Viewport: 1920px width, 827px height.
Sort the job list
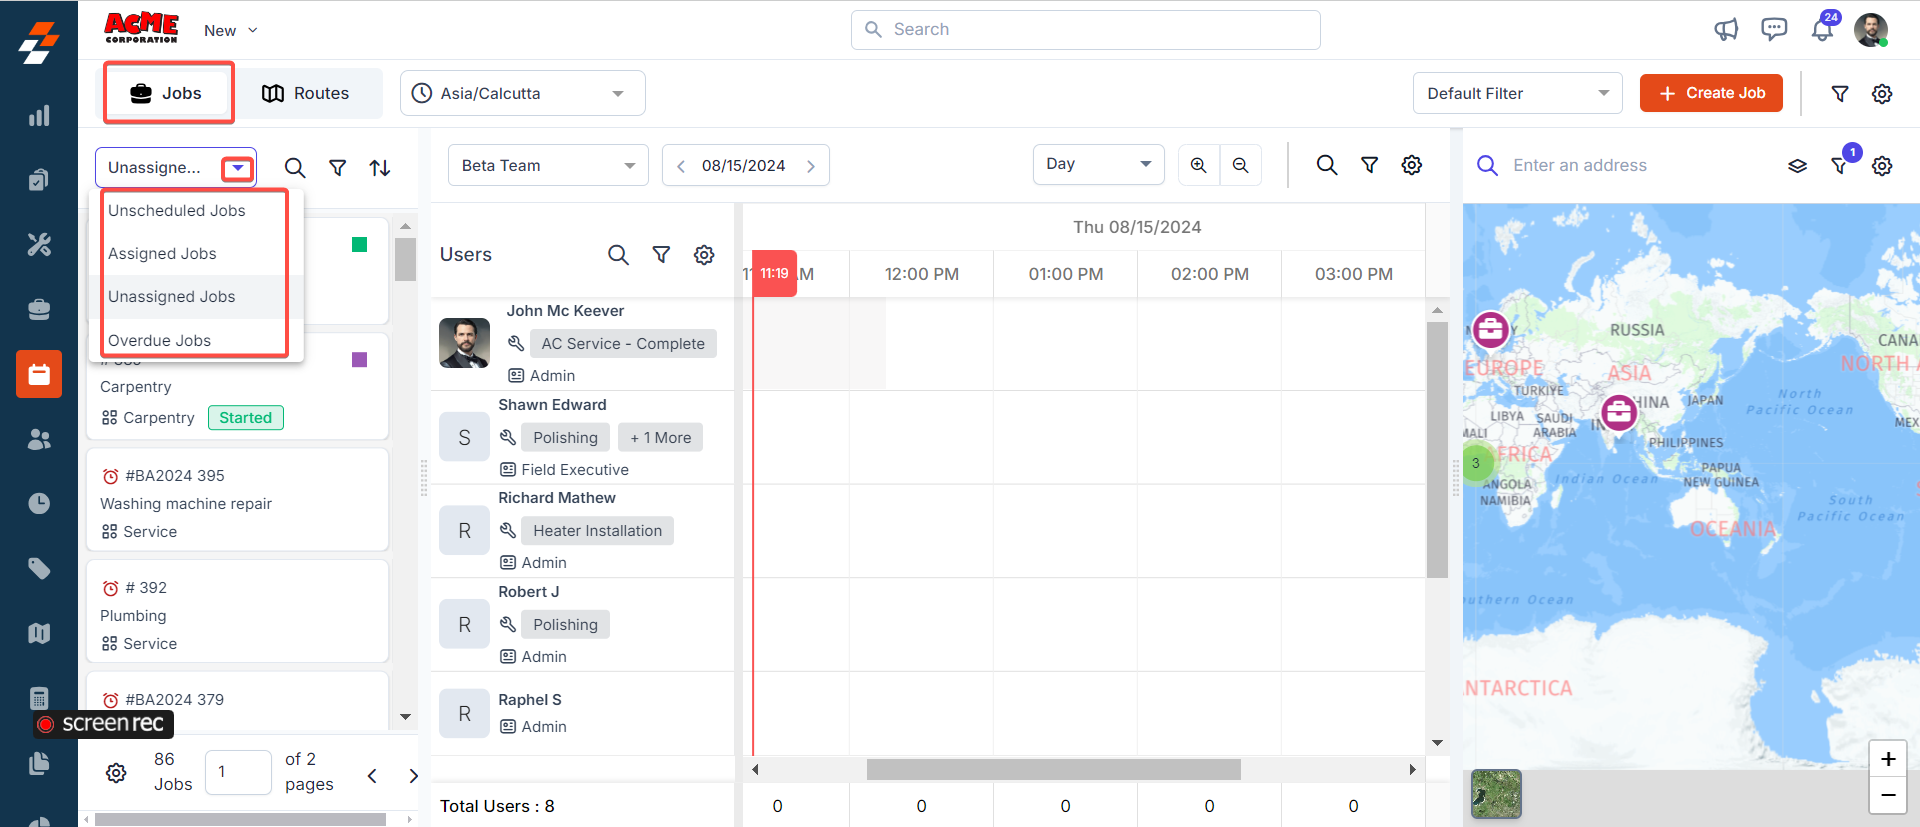(380, 168)
